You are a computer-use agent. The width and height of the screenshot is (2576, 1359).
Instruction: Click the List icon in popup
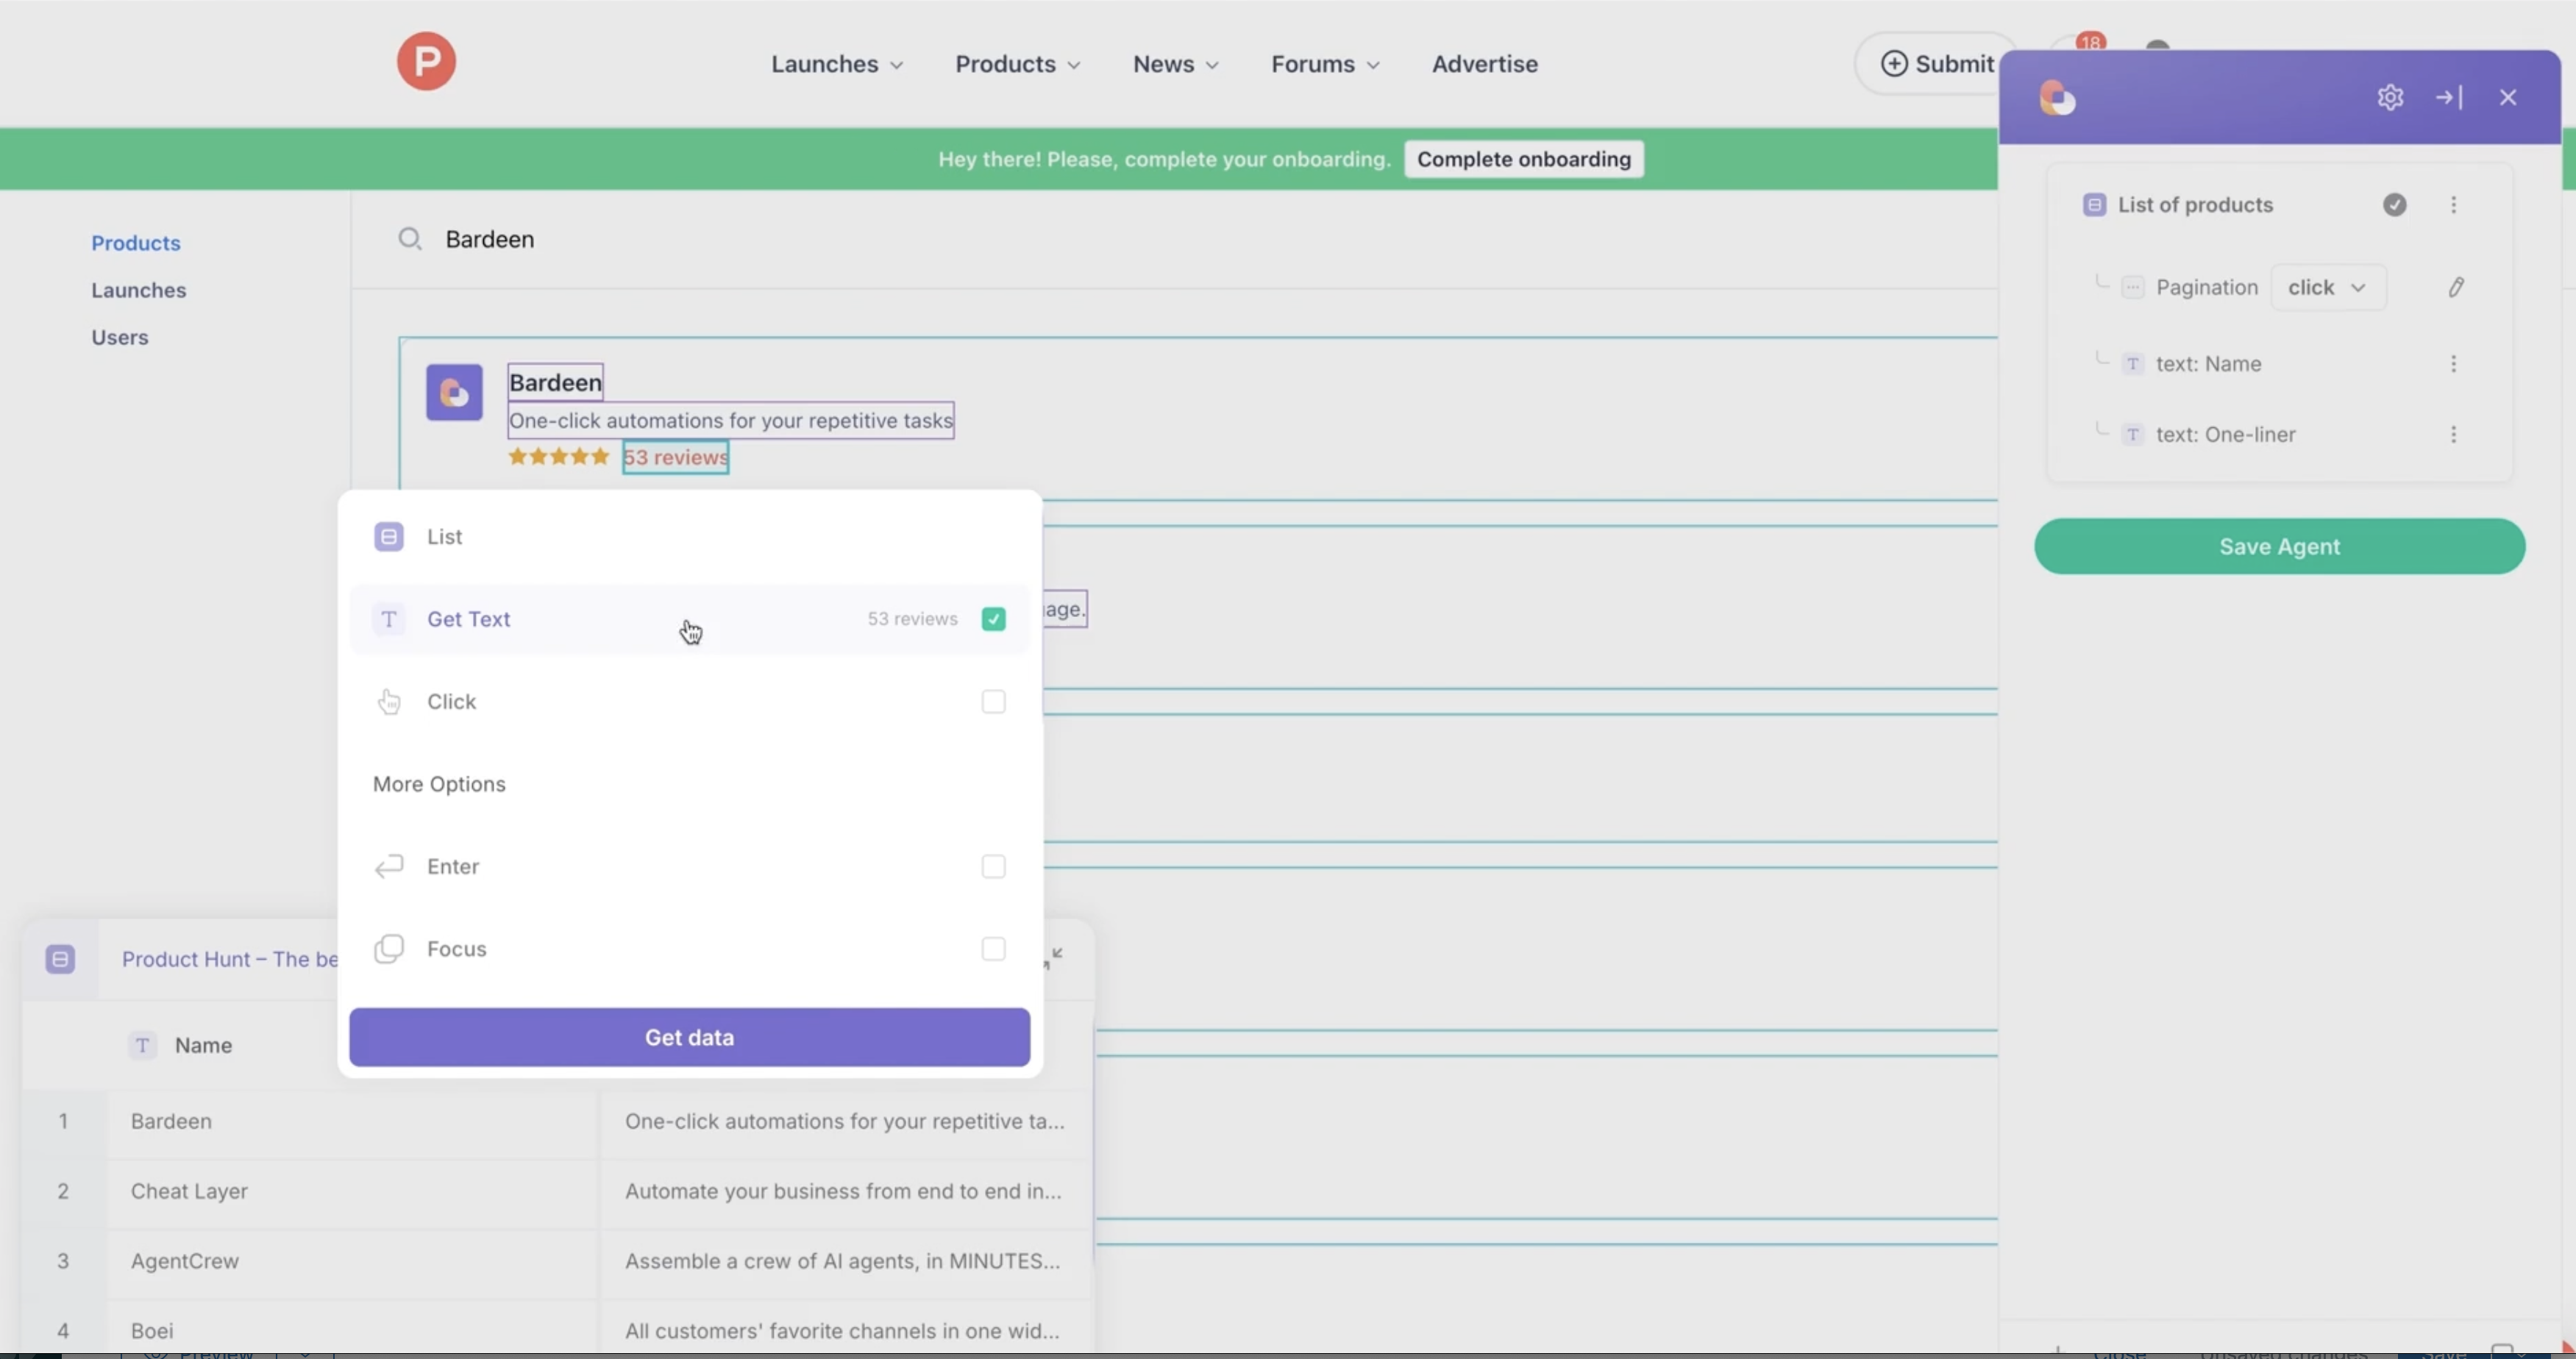pos(389,537)
